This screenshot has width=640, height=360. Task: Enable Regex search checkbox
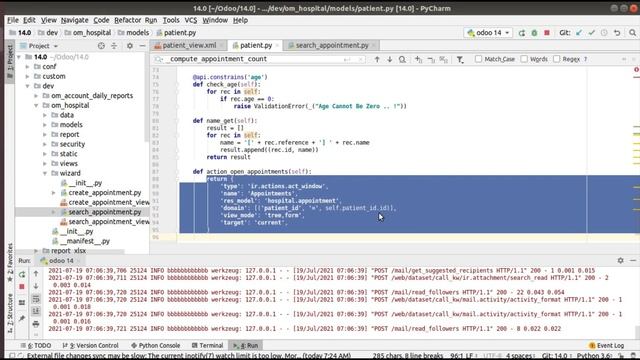coord(556,59)
